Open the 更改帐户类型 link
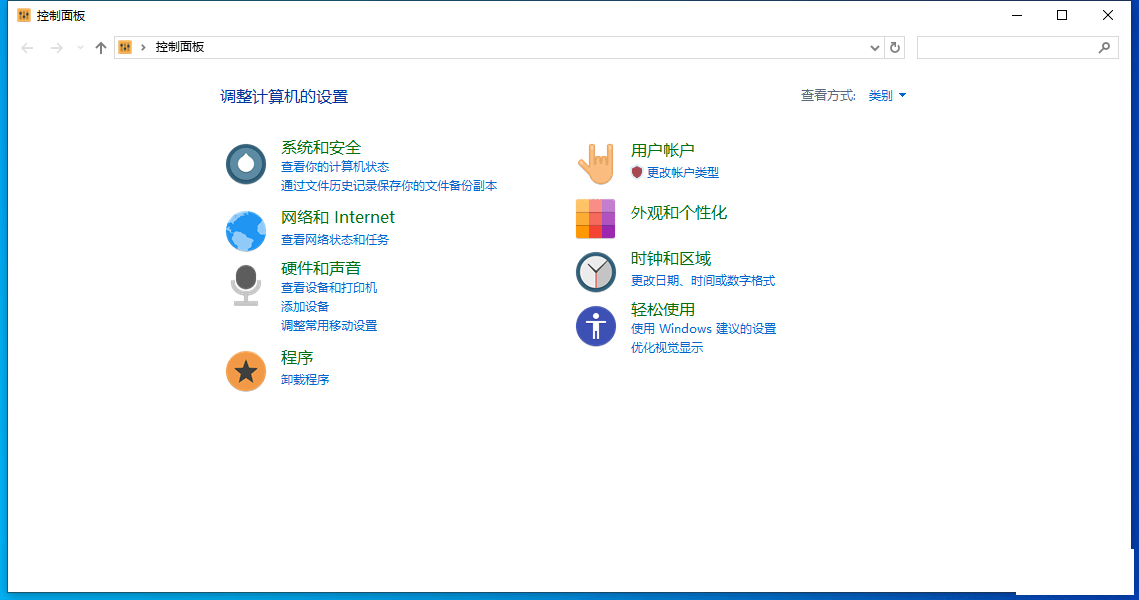The image size is (1139, 600). [682, 173]
